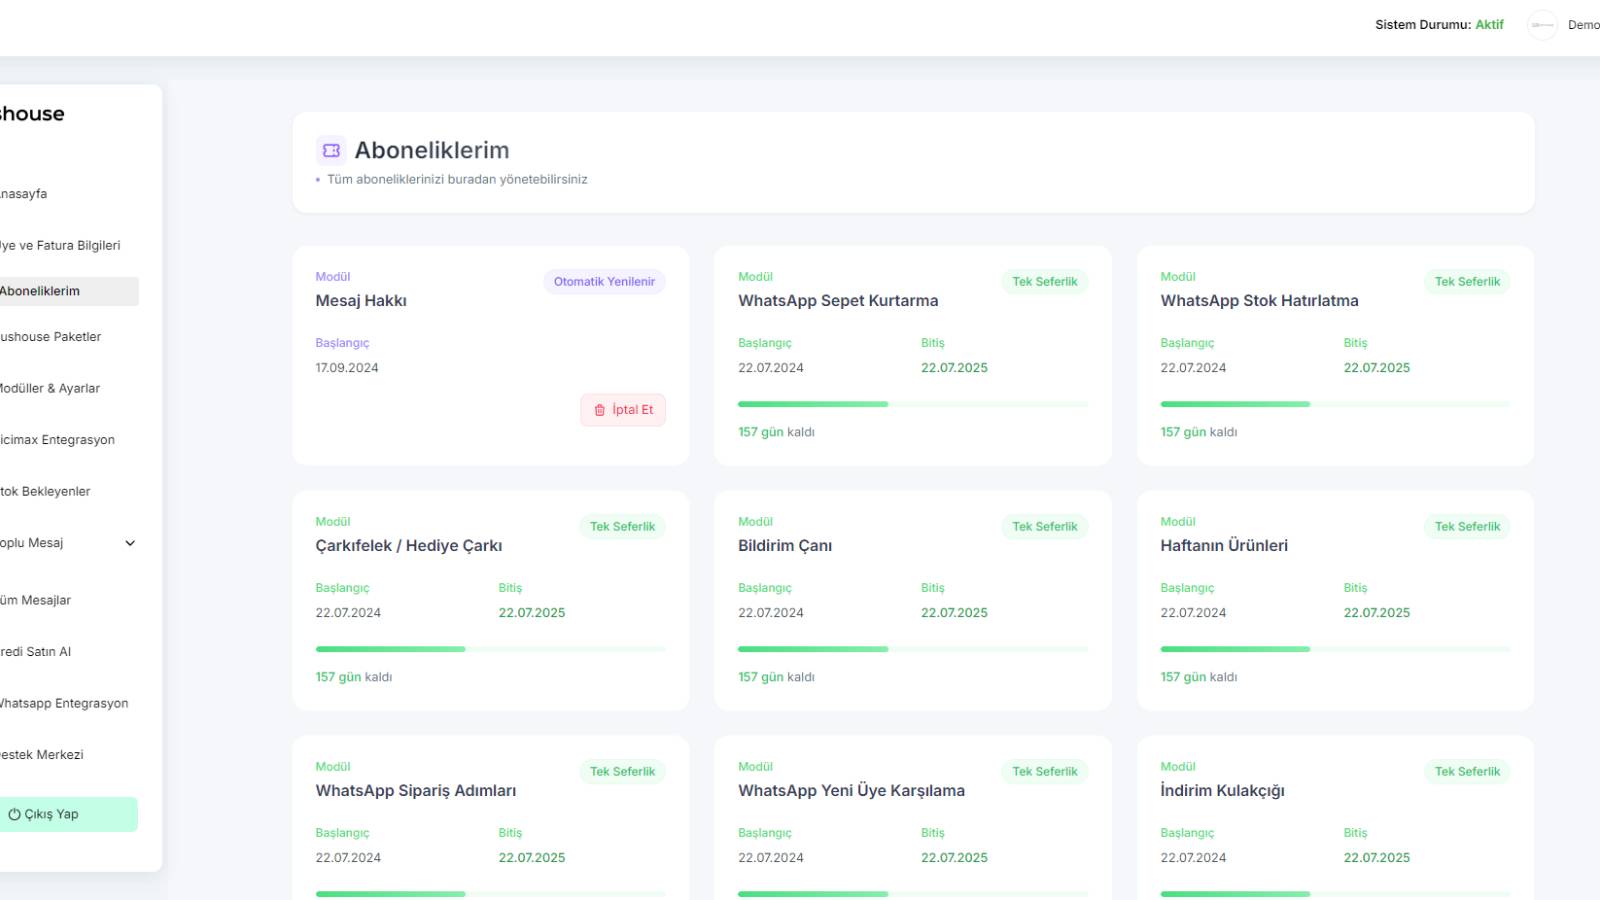Open Paketler page in the sidebar

pyautogui.click(x=50, y=337)
